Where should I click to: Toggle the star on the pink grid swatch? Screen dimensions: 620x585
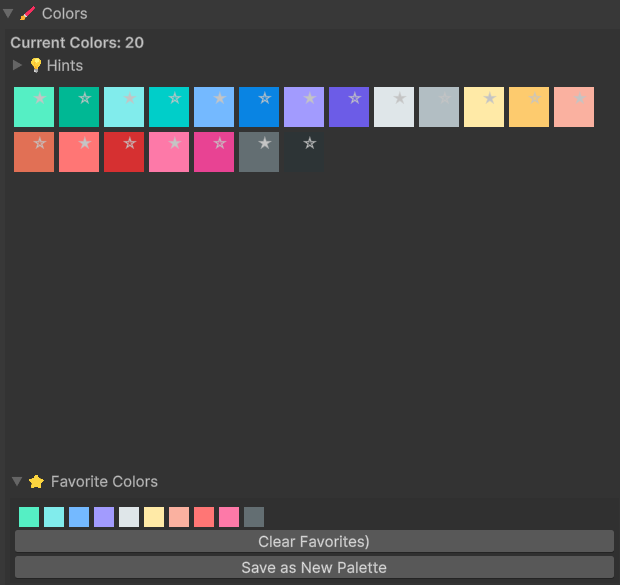(x=175, y=143)
